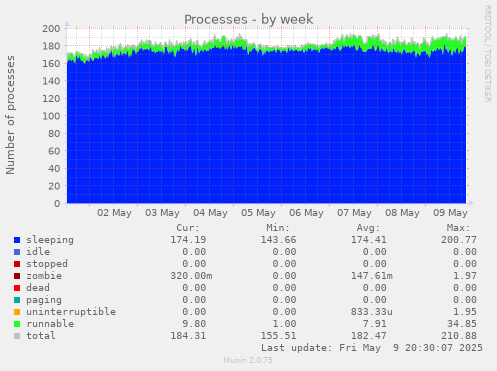This screenshot has width=497, height=371.
Task: Click zombie maximum value 1.97
Action: point(465,276)
